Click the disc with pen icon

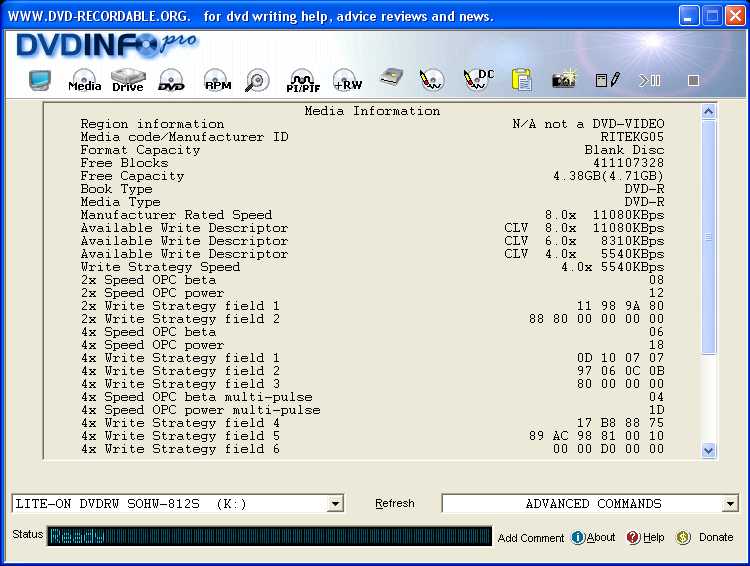point(431,80)
